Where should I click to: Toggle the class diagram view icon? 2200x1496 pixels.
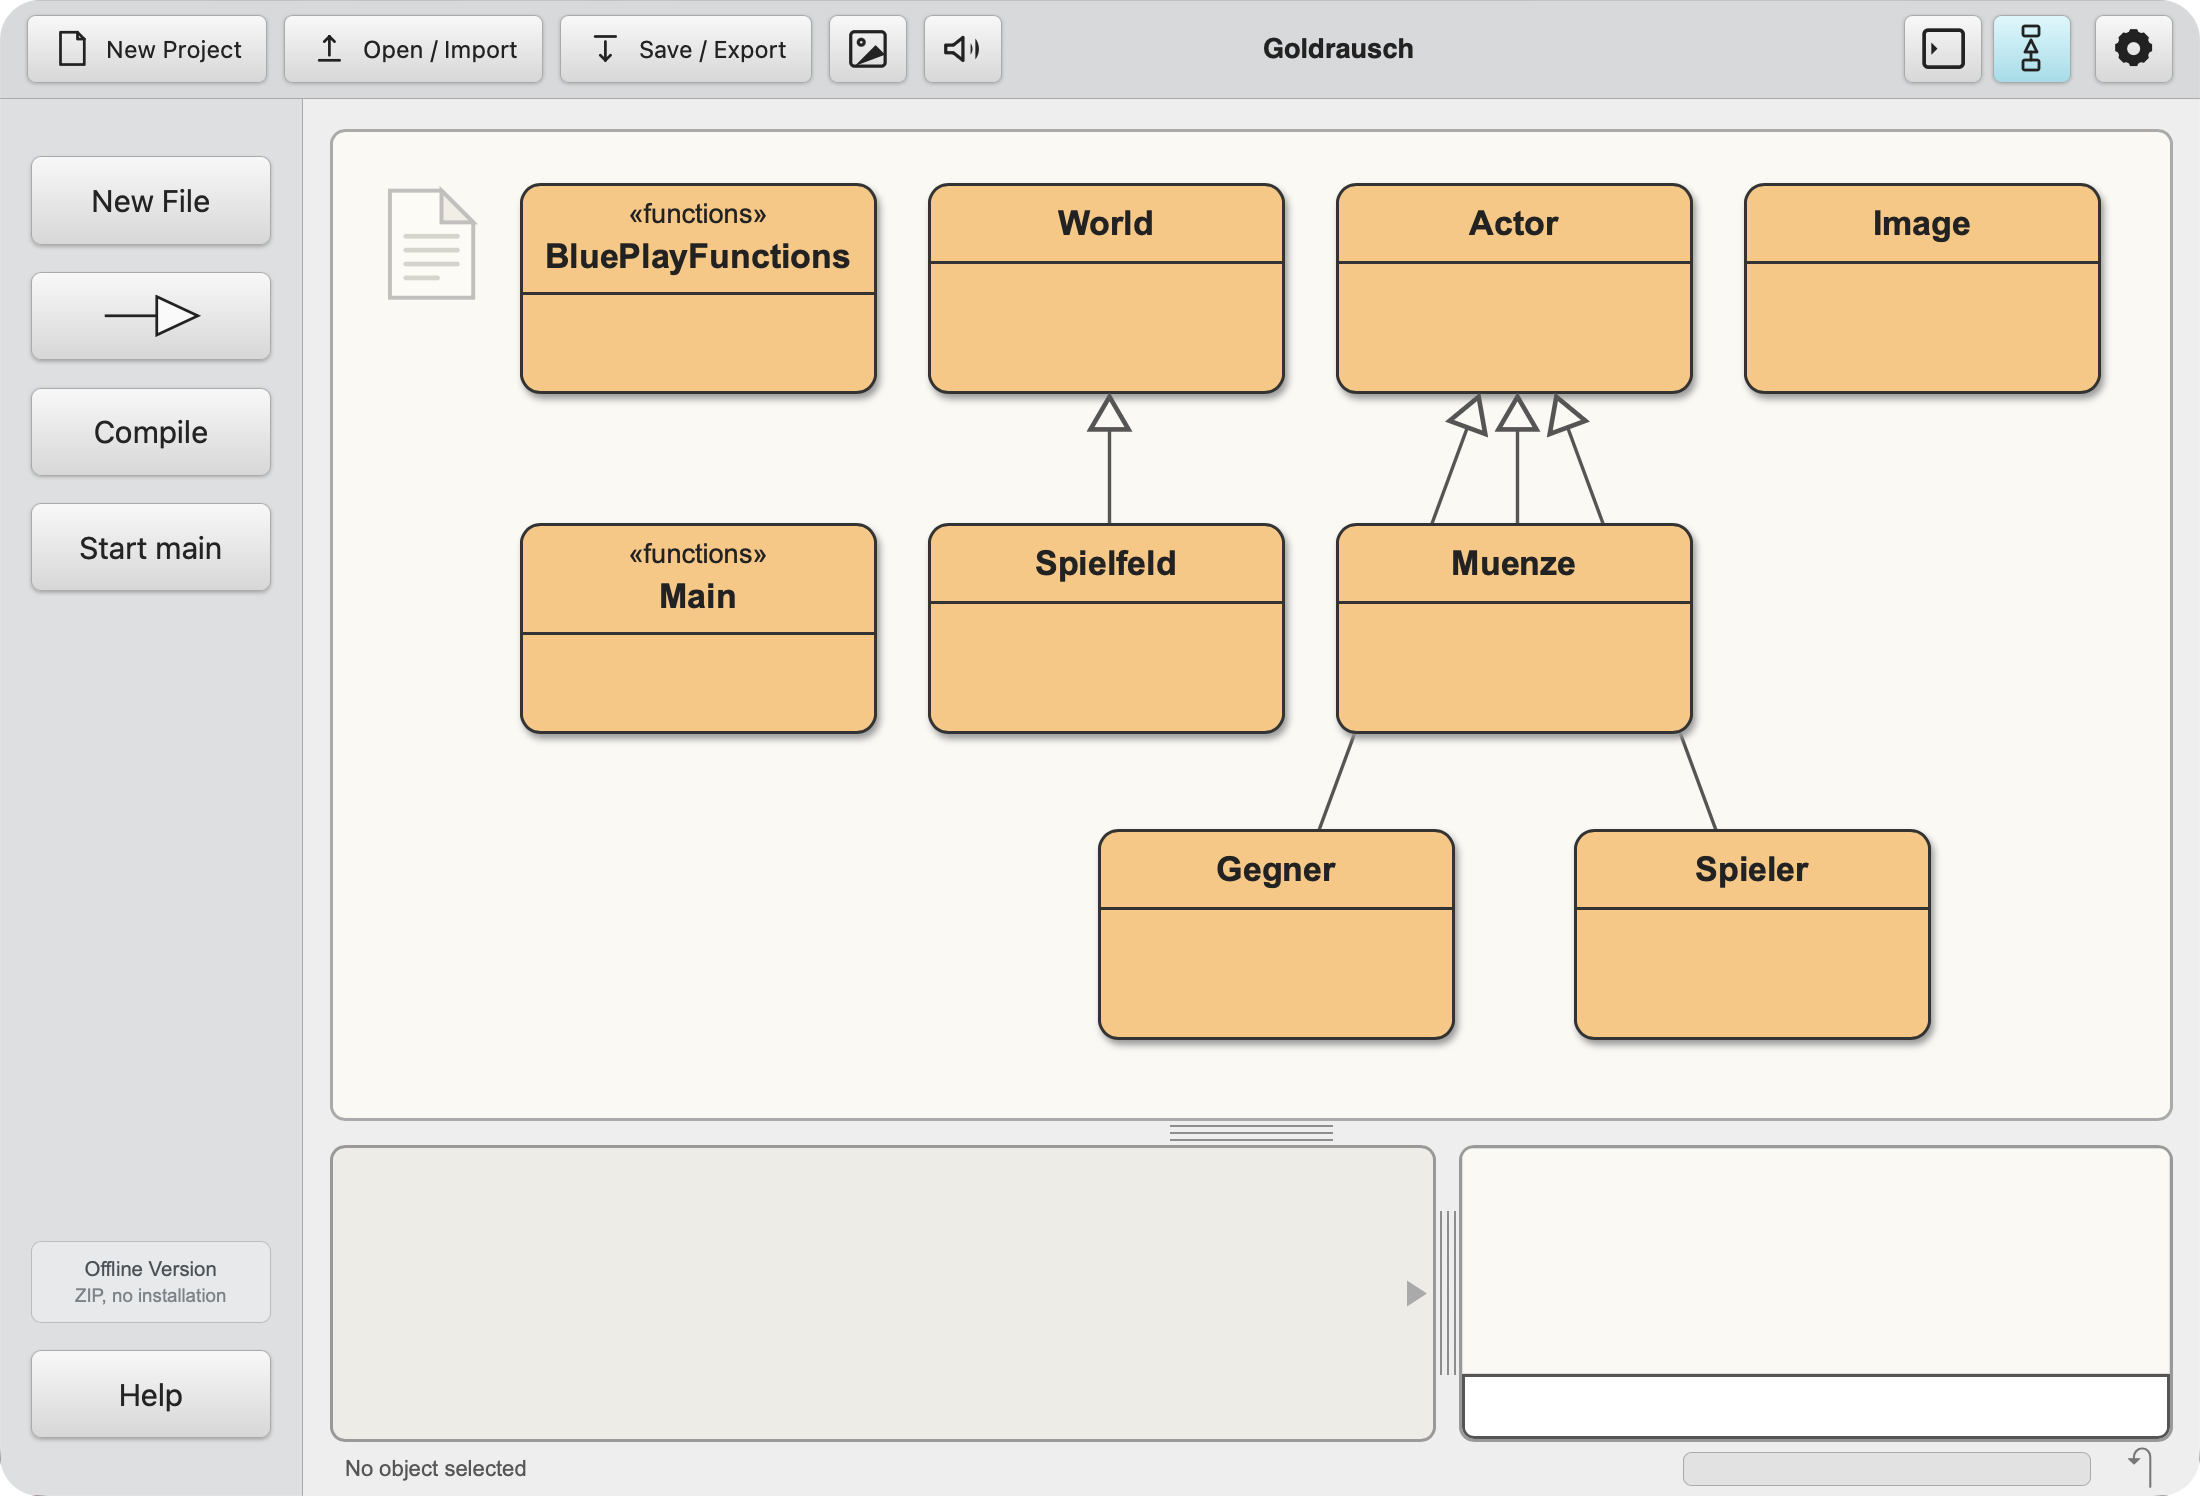2031,49
